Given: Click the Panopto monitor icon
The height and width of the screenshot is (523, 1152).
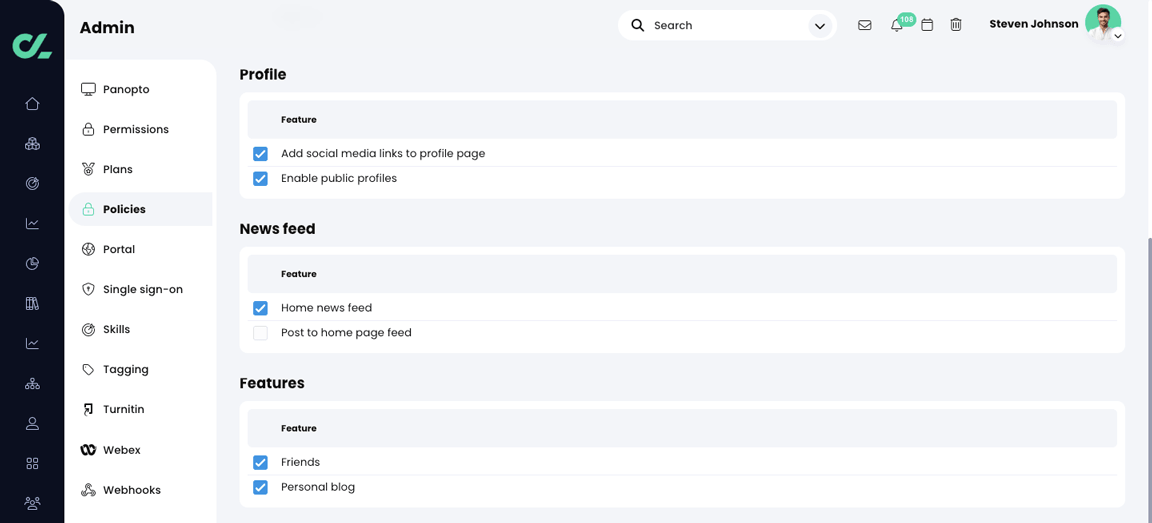Looking at the screenshot, I should [88, 90].
